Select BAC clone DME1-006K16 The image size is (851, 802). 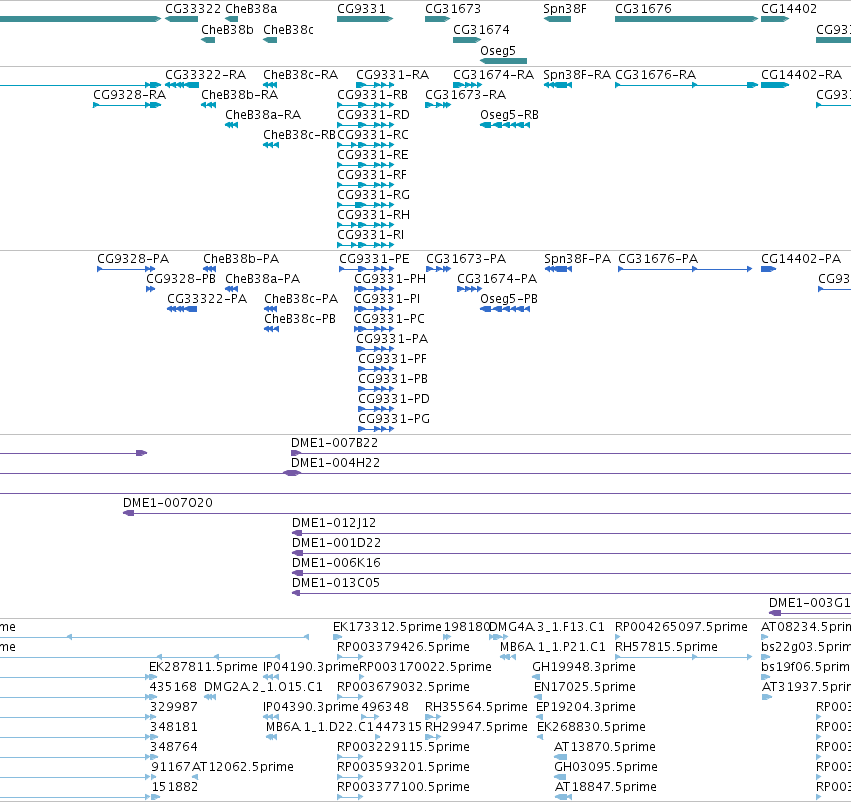click(336, 563)
